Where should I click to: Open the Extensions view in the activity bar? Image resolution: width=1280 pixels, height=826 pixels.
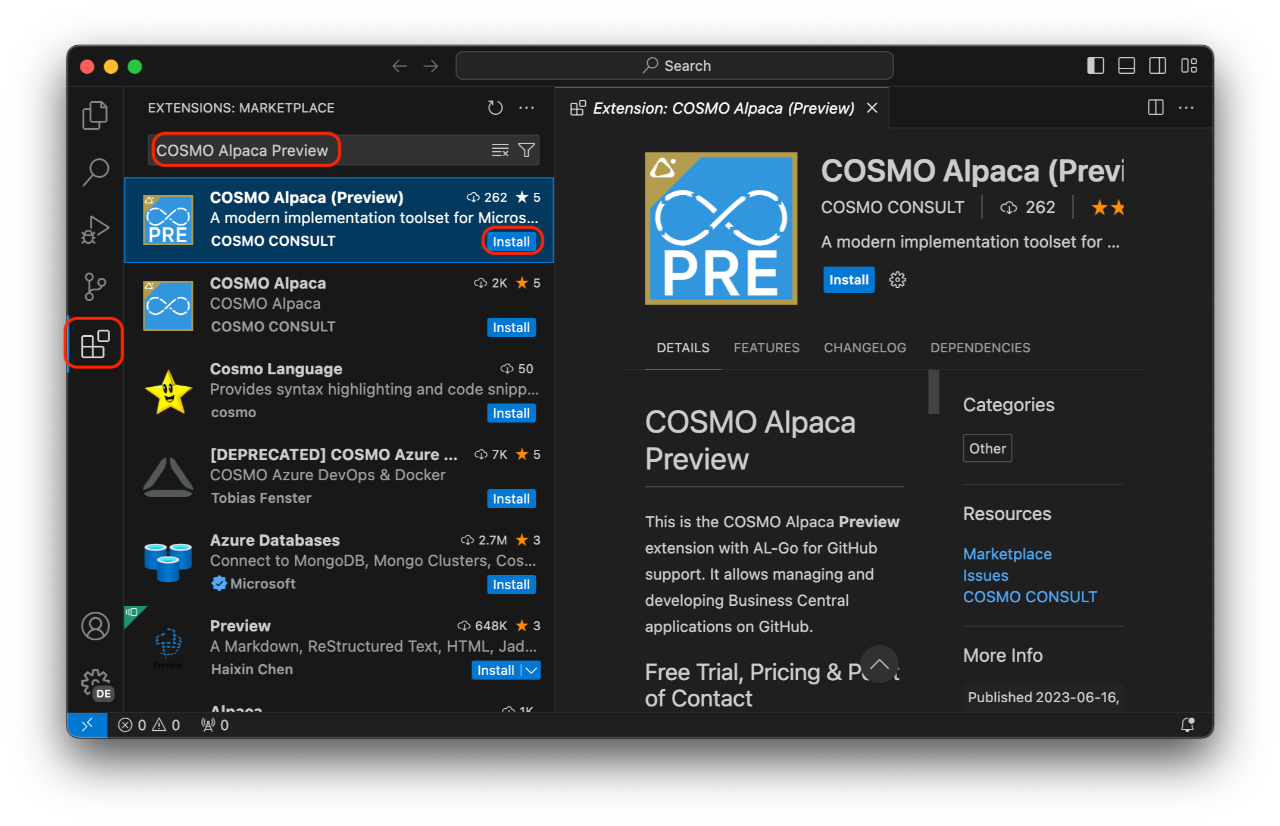[x=93, y=343]
